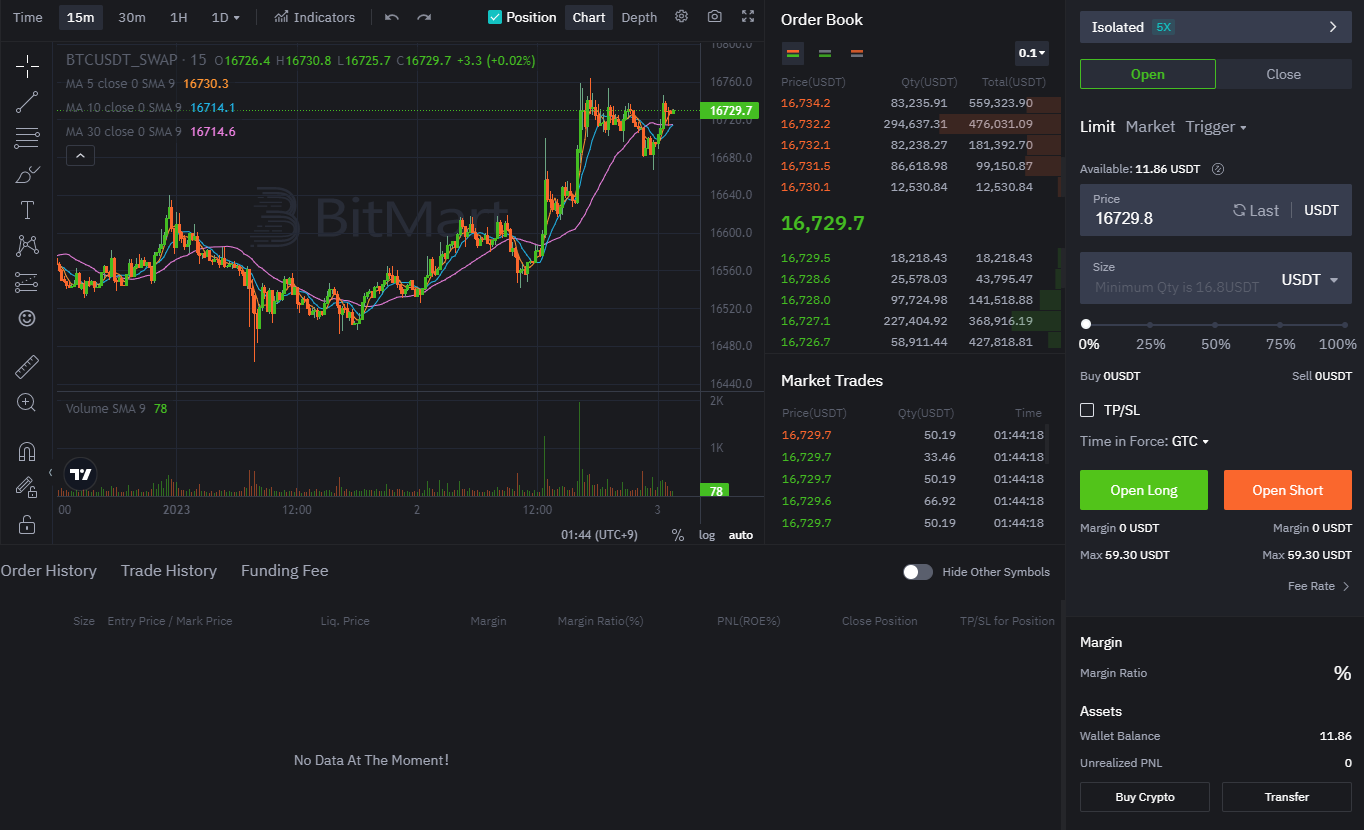Open the order book precision 0.1 dropdown
Viewport: 1364px width, 830px height.
click(1032, 53)
